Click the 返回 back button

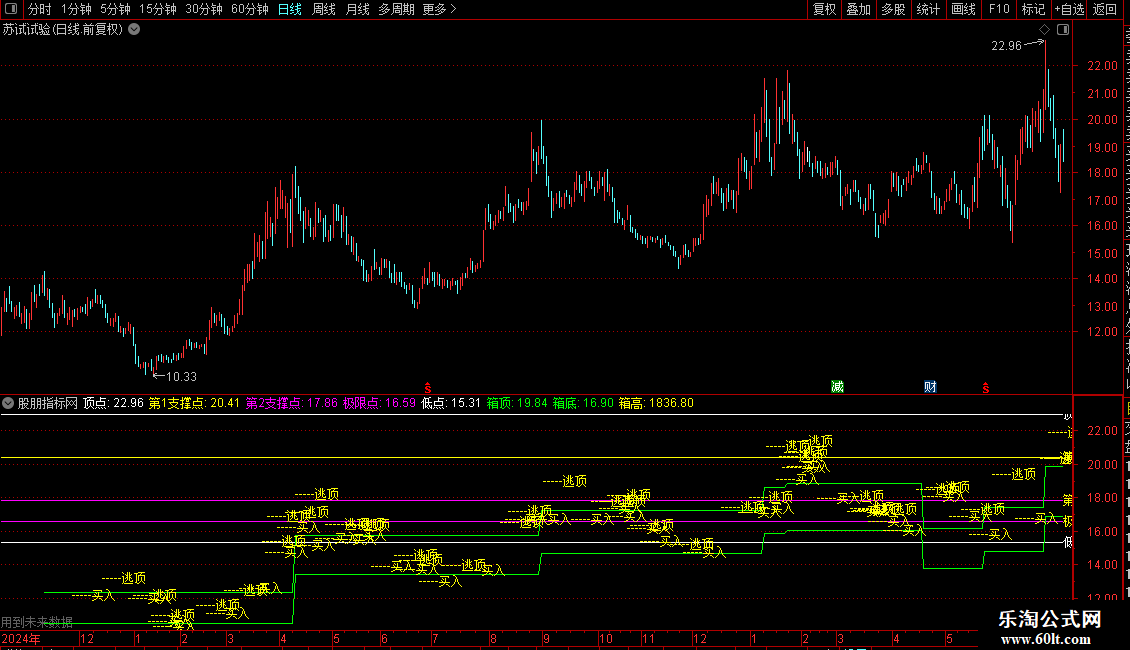point(1105,9)
